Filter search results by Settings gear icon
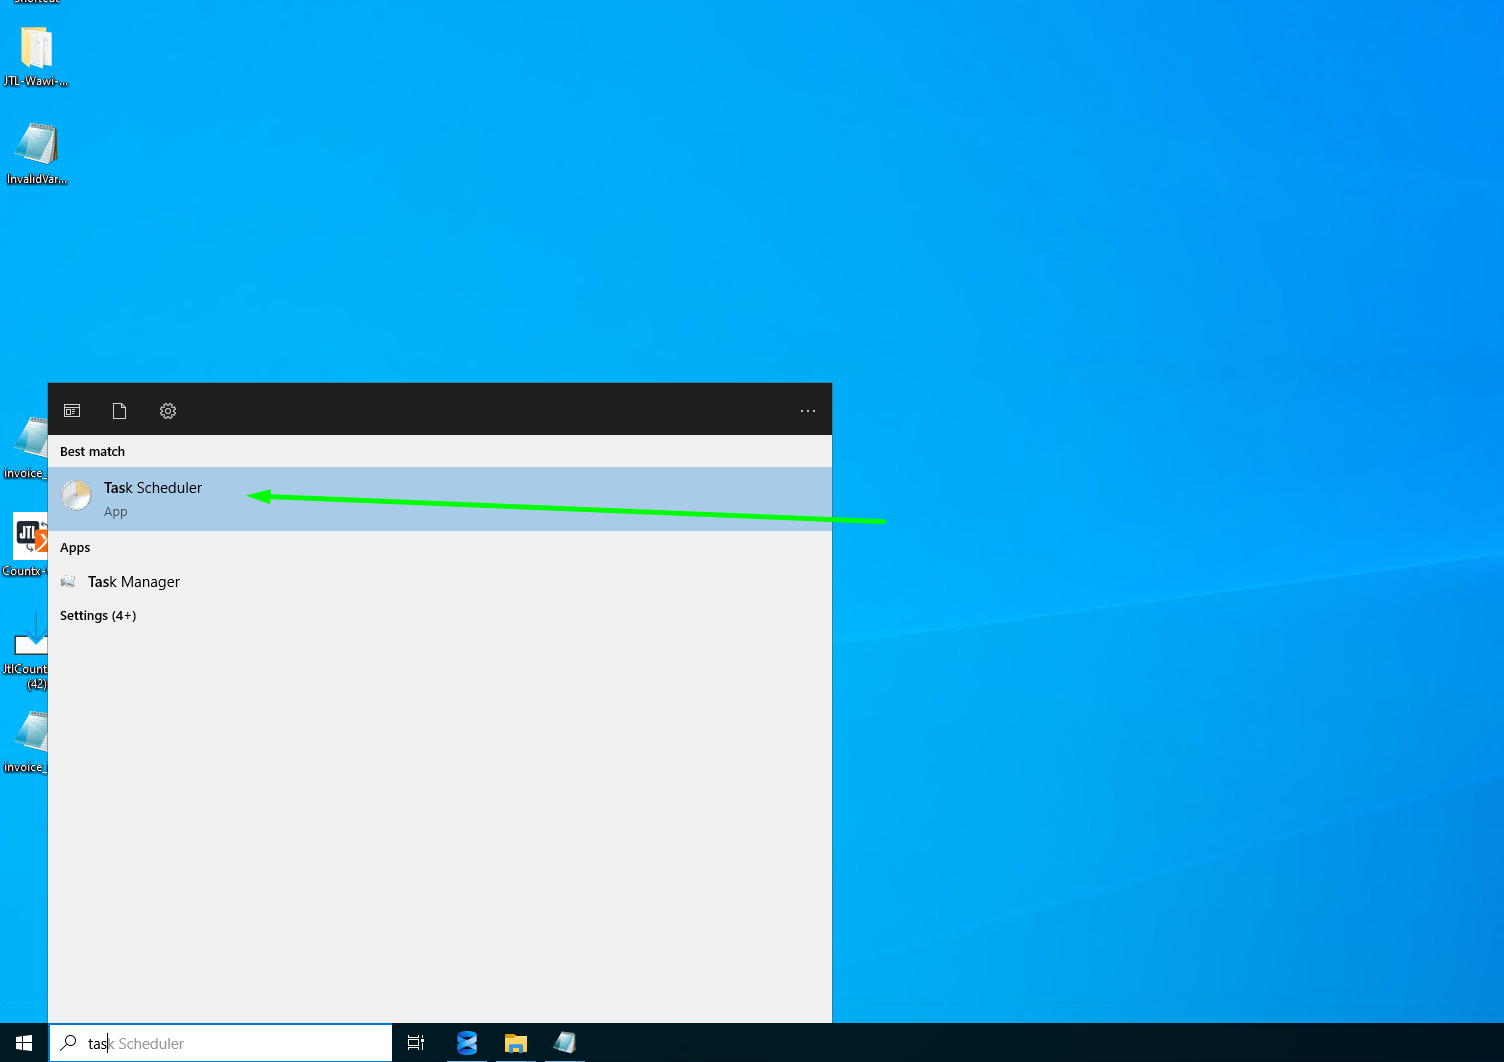The image size is (1504, 1062). tap(168, 411)
